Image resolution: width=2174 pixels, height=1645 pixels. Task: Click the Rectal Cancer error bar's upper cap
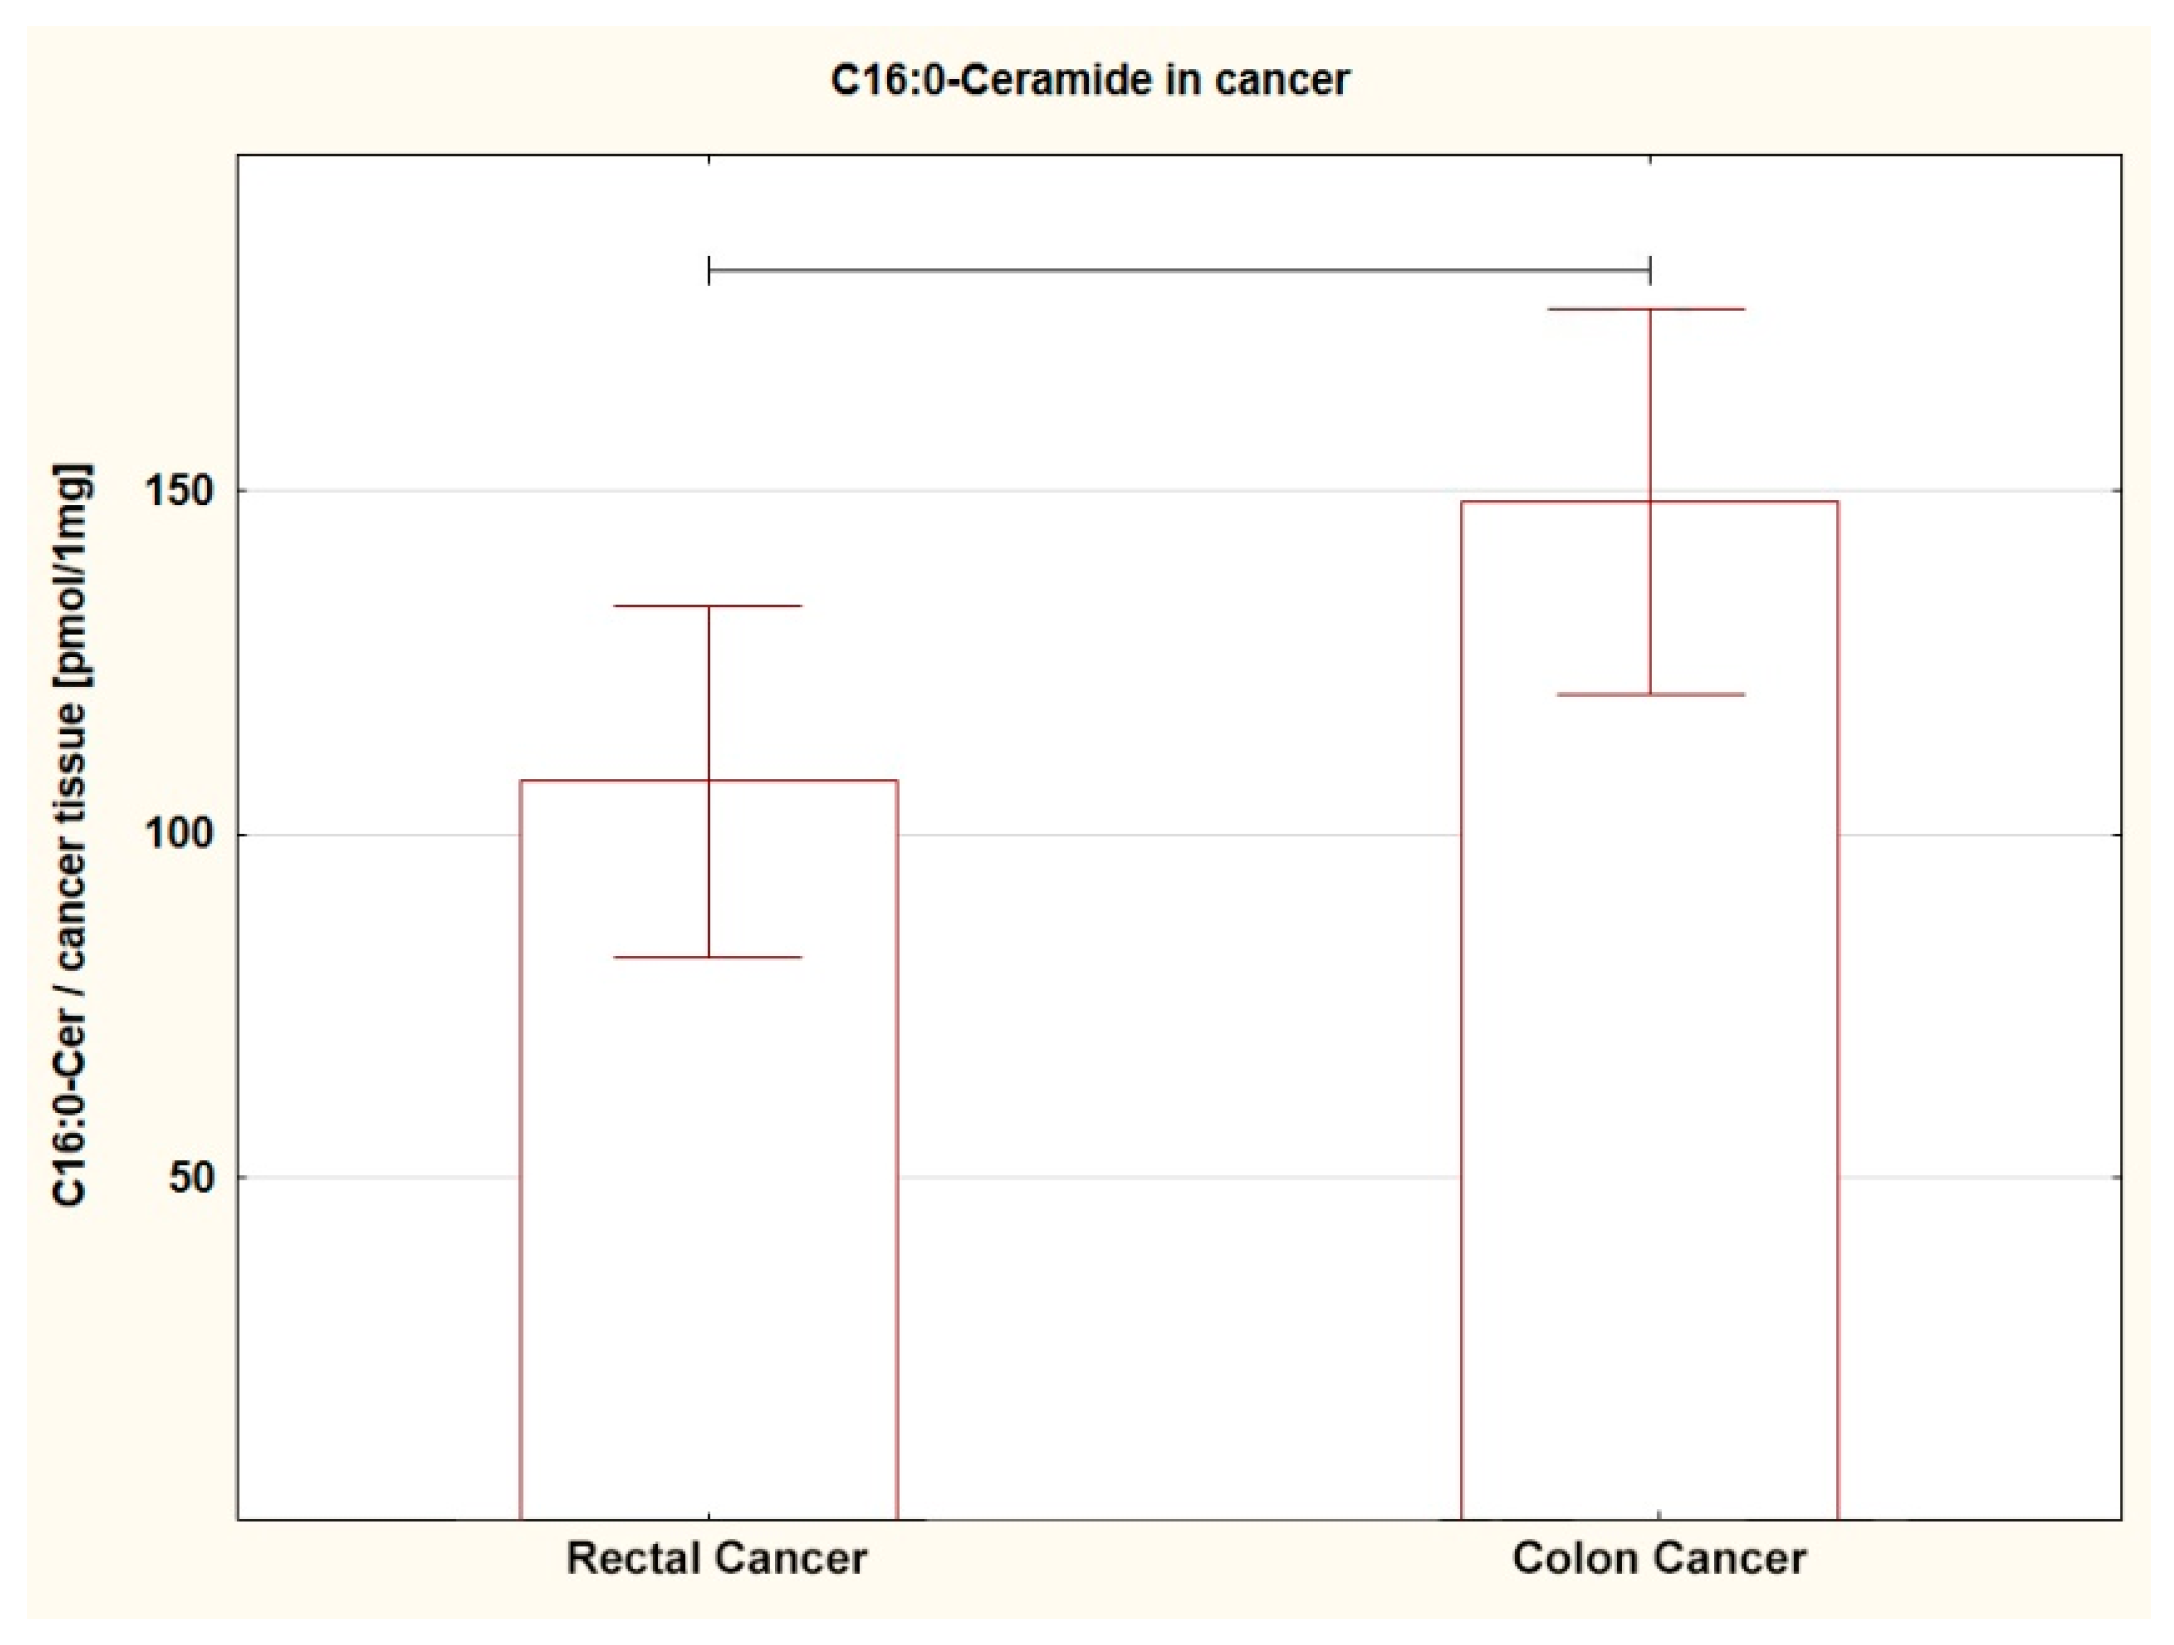coord(708,606)
